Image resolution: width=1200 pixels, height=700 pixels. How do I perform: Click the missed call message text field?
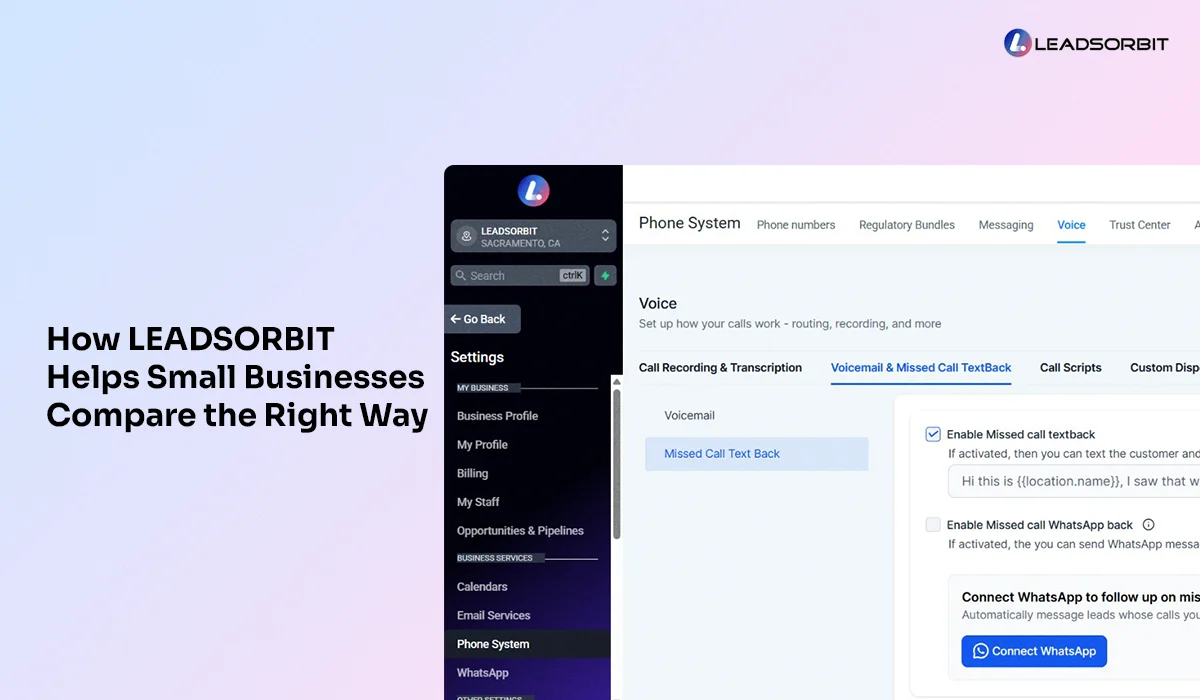pyautogui.click(x=1074, y=481)
